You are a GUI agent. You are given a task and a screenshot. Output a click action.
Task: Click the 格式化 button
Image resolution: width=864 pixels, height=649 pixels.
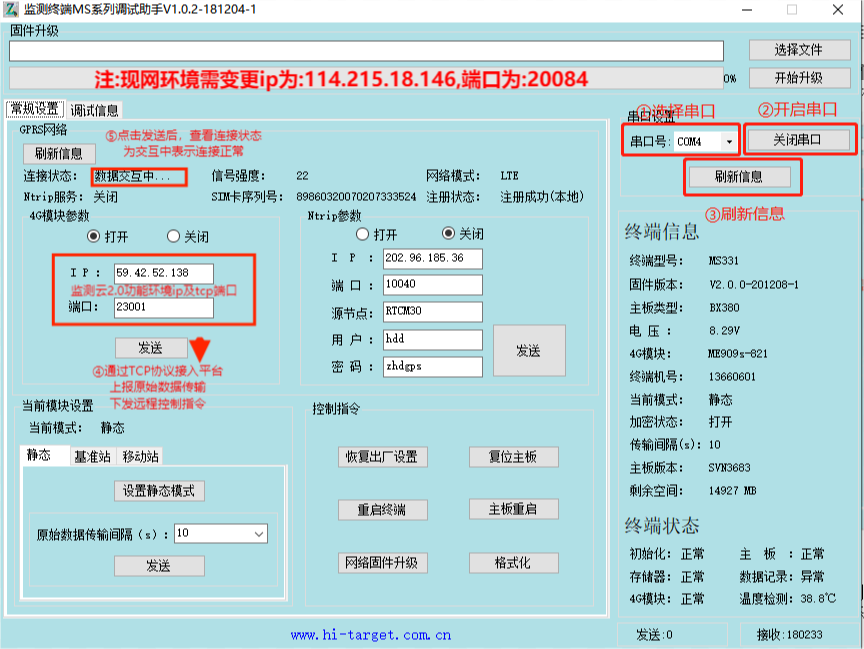point(513,563)
